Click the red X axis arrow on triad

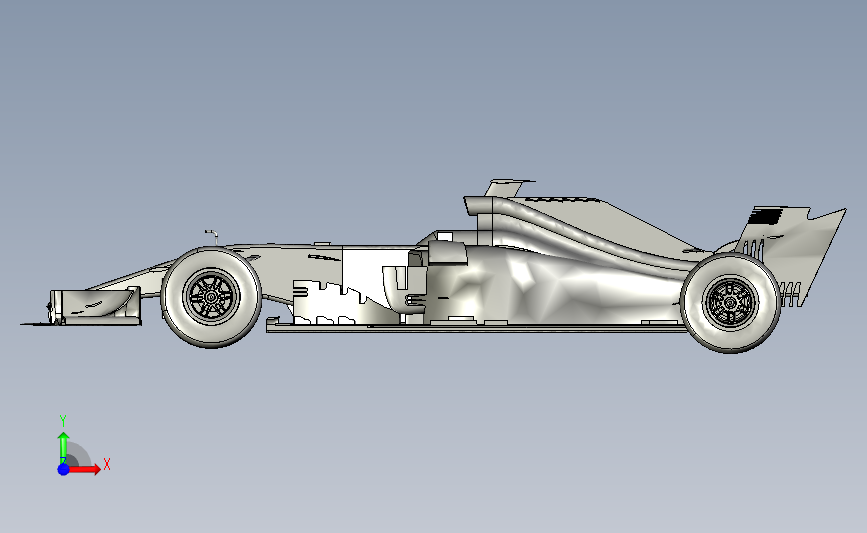[x=84, y=469]
